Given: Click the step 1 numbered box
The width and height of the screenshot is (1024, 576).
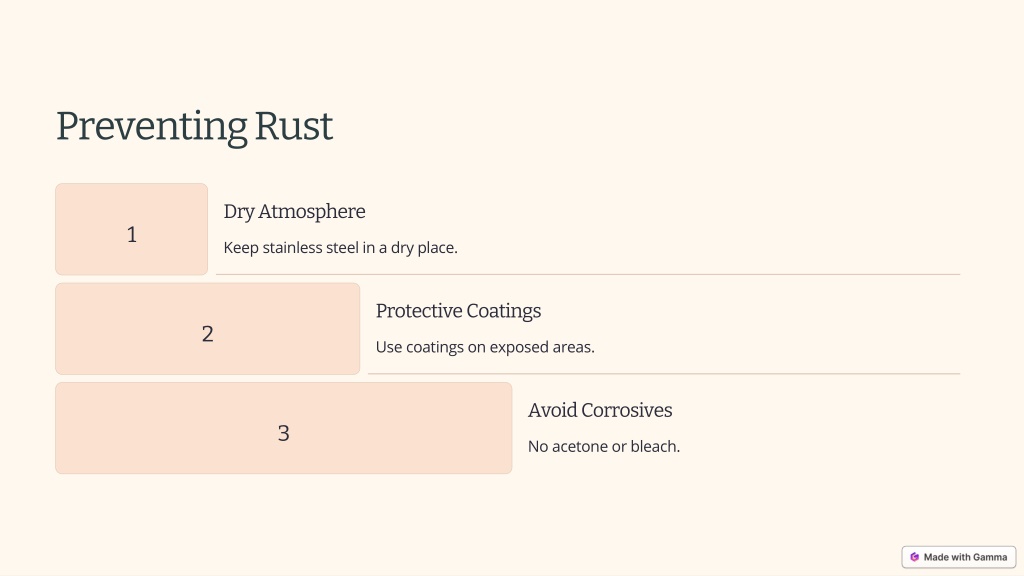Looking at the screenshot, I should pyautogui.click(x=131, y=229).
